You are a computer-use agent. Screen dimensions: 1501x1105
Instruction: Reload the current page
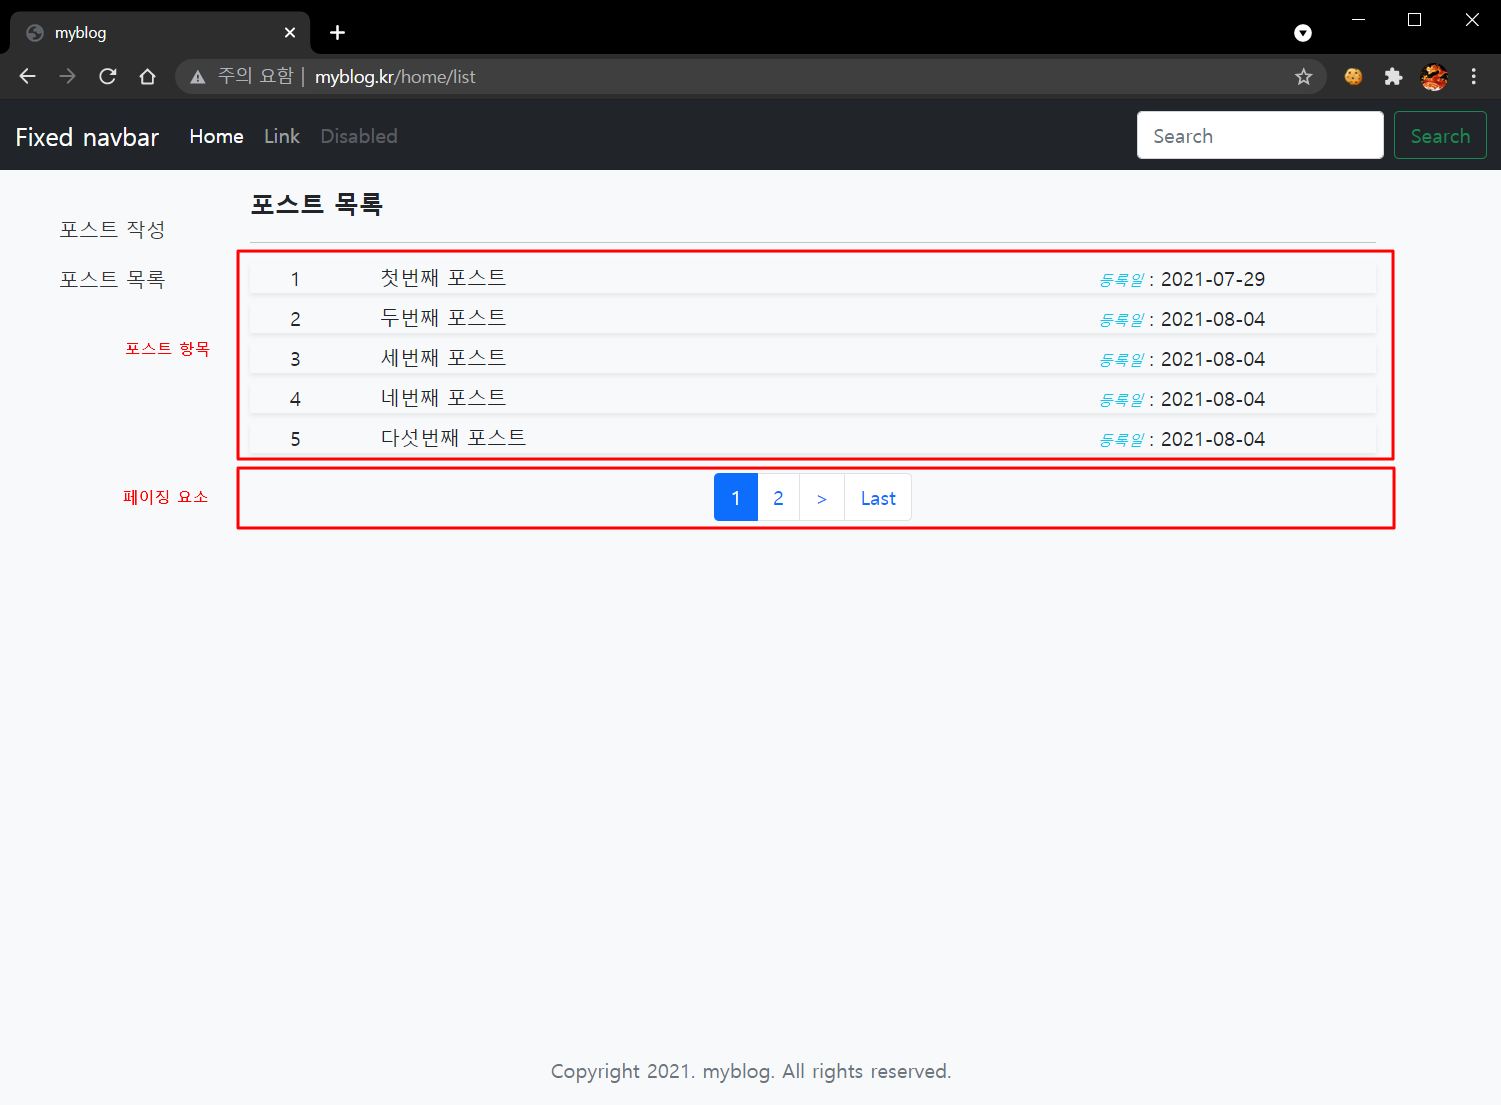[x=108, y=77]
